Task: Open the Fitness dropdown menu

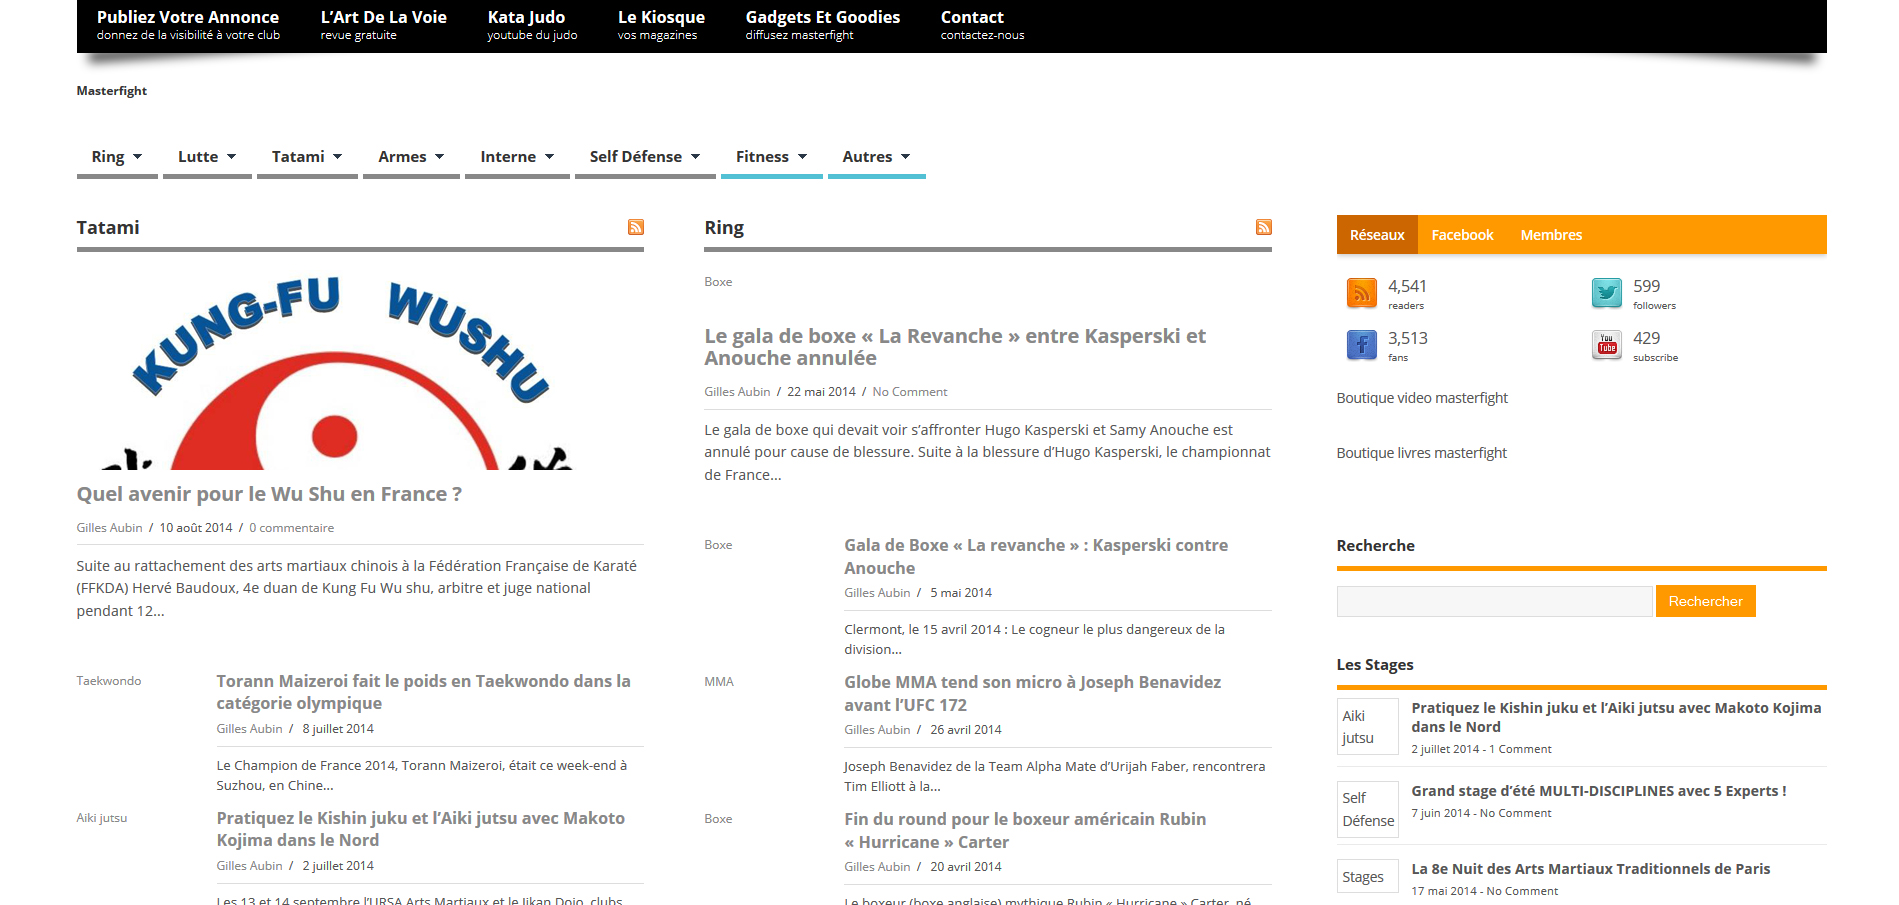Action: pos(771,157)
